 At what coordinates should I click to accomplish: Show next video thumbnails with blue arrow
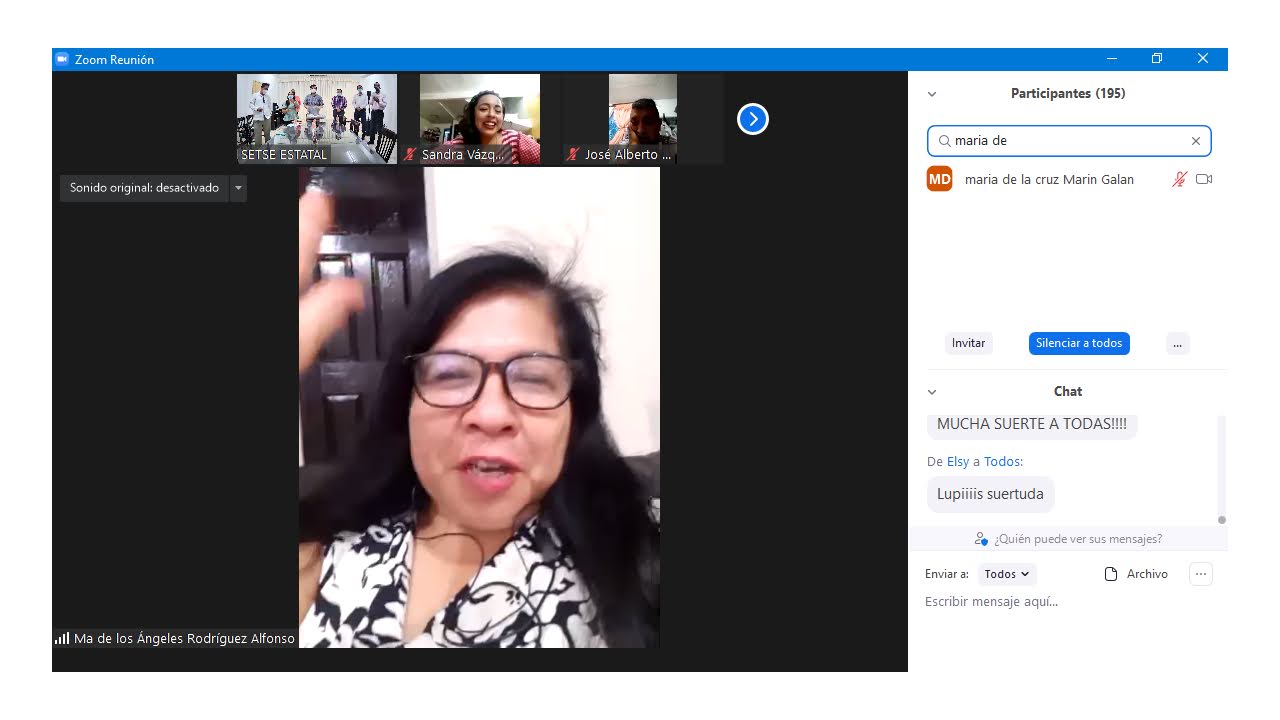coord(752,119)
